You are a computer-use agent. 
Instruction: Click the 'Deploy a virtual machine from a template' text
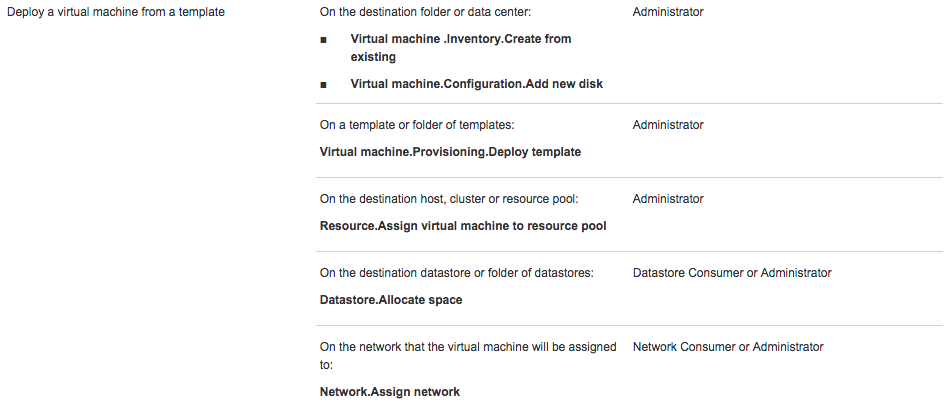[116, 12]
